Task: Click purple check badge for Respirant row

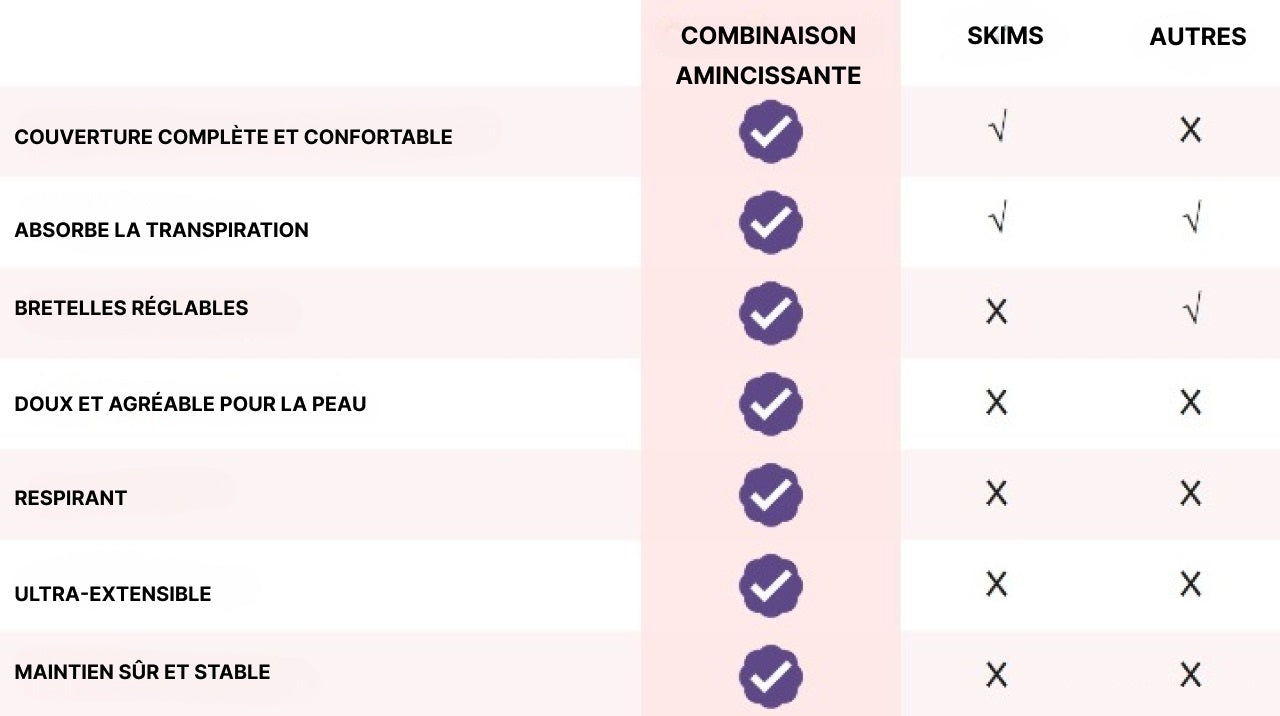Action: 770,495
